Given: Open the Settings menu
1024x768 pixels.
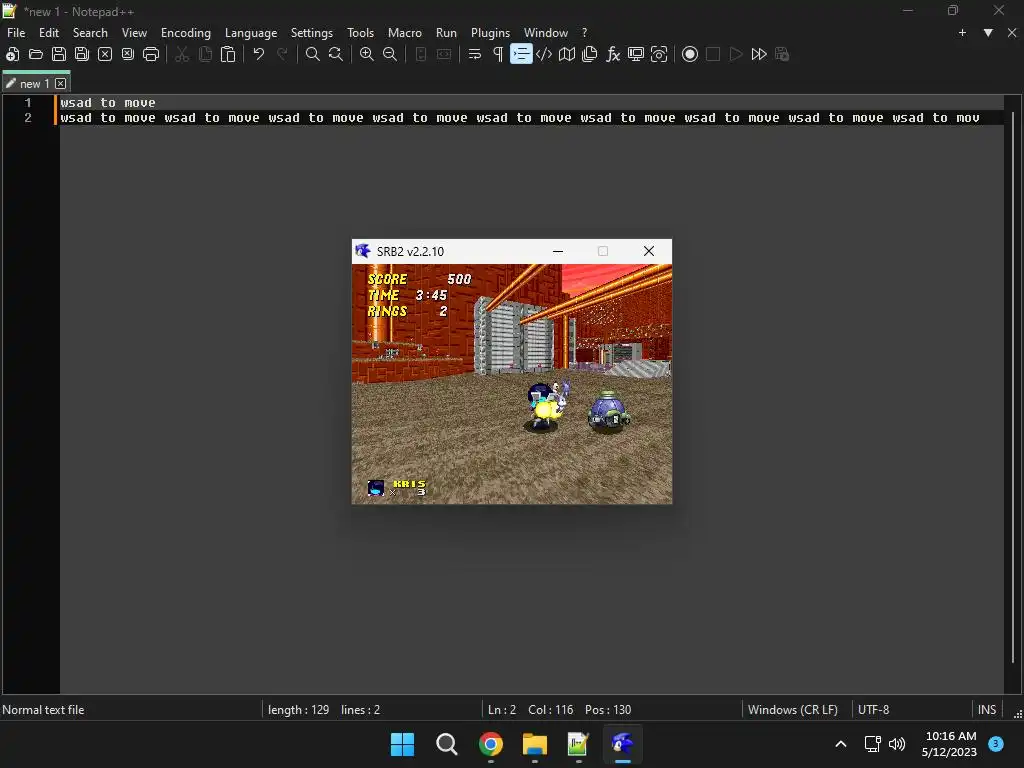Looking at the screenshot, I should [312, 33].
